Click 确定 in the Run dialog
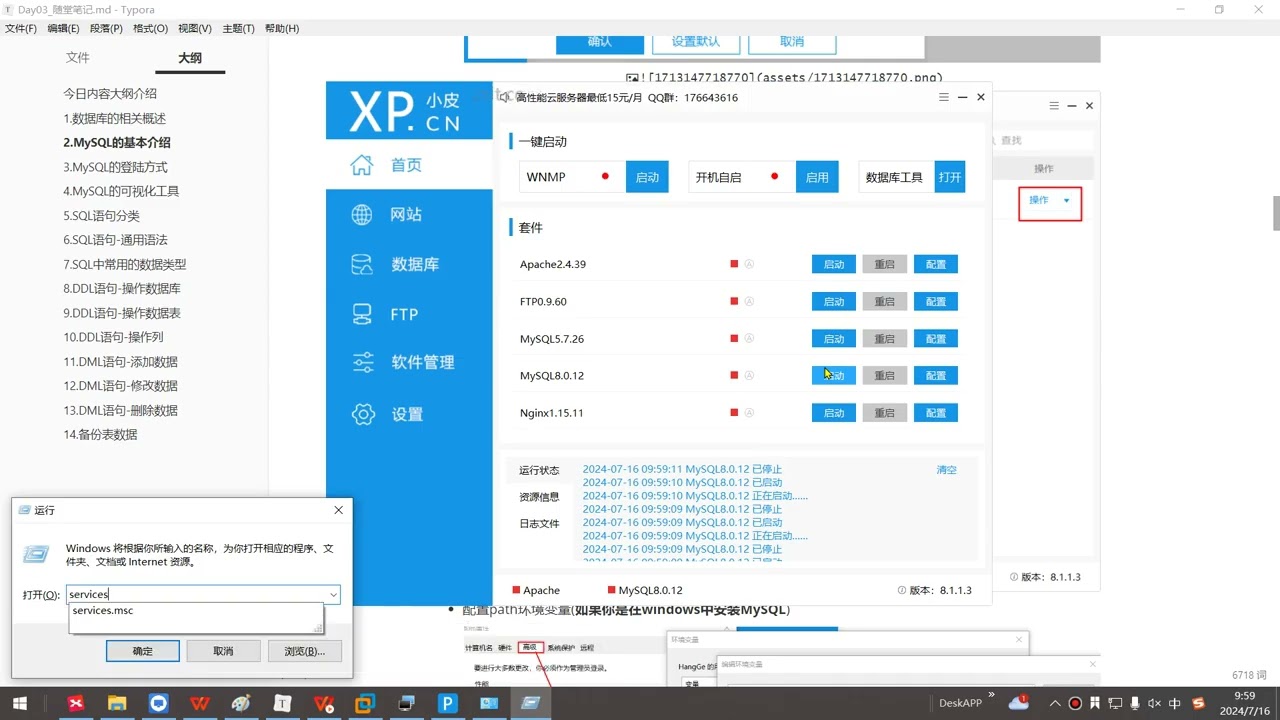The image size is (1280, 720). click(x=143, y=651)
